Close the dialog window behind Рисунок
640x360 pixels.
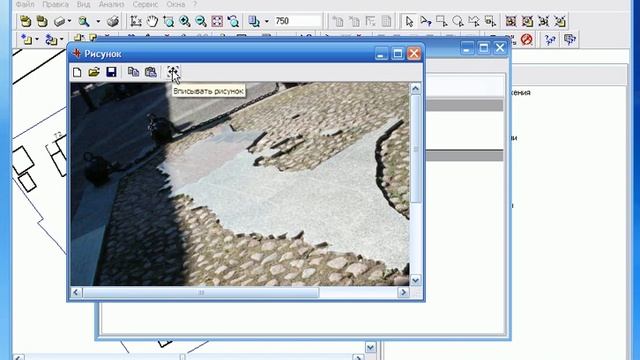pyautogui.click(x=500, y=48)
